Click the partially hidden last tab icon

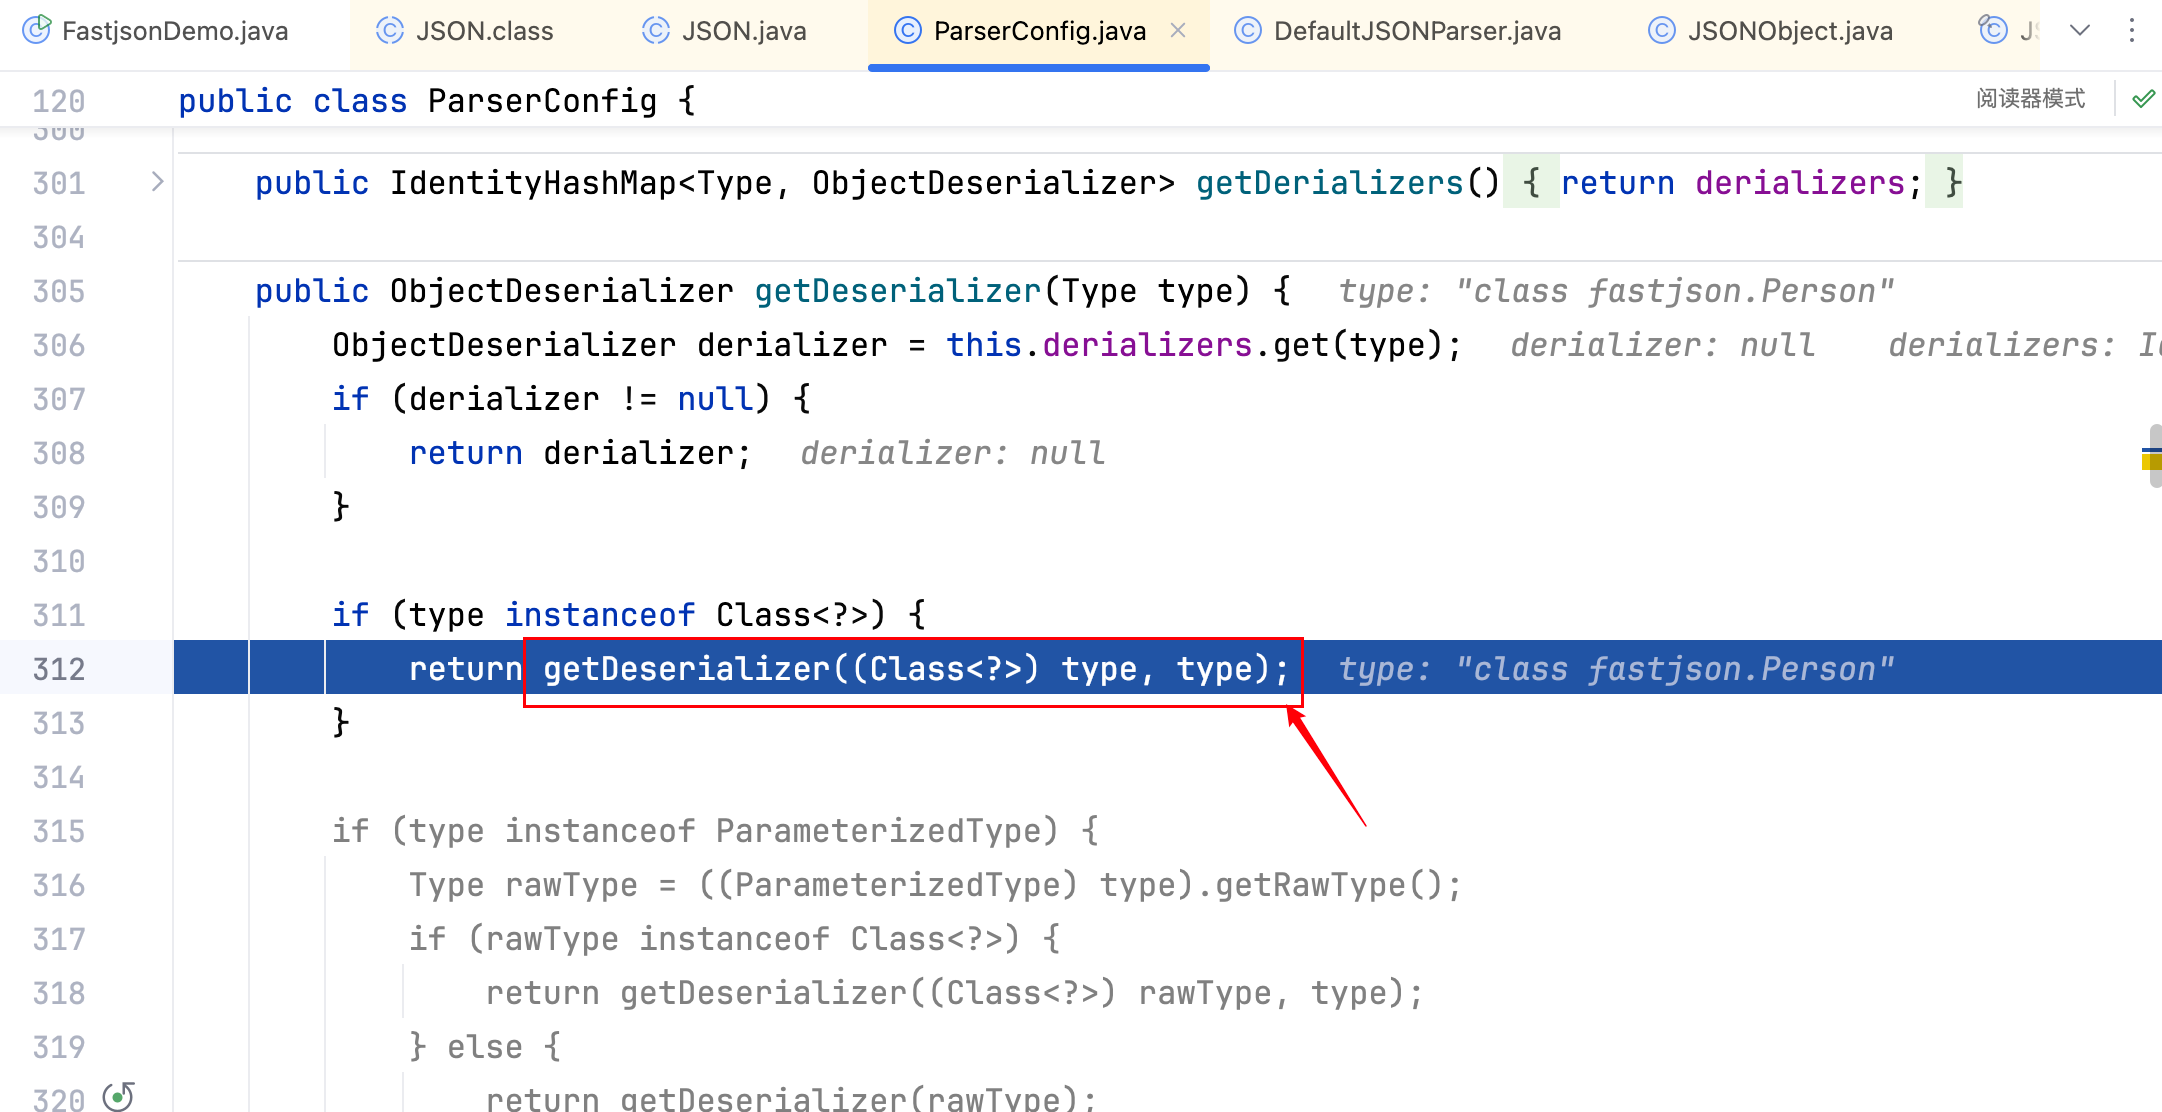point(1993,31)
